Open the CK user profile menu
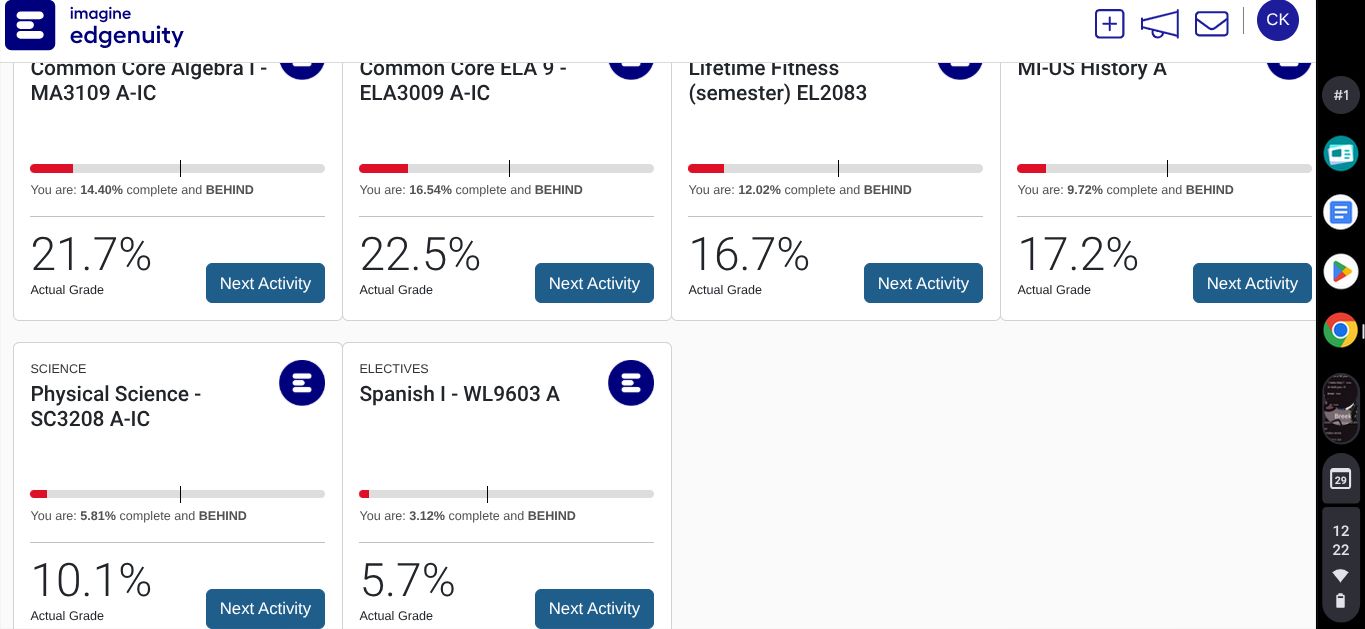Screen dimensions: 1365x629 coord(1277,21)
